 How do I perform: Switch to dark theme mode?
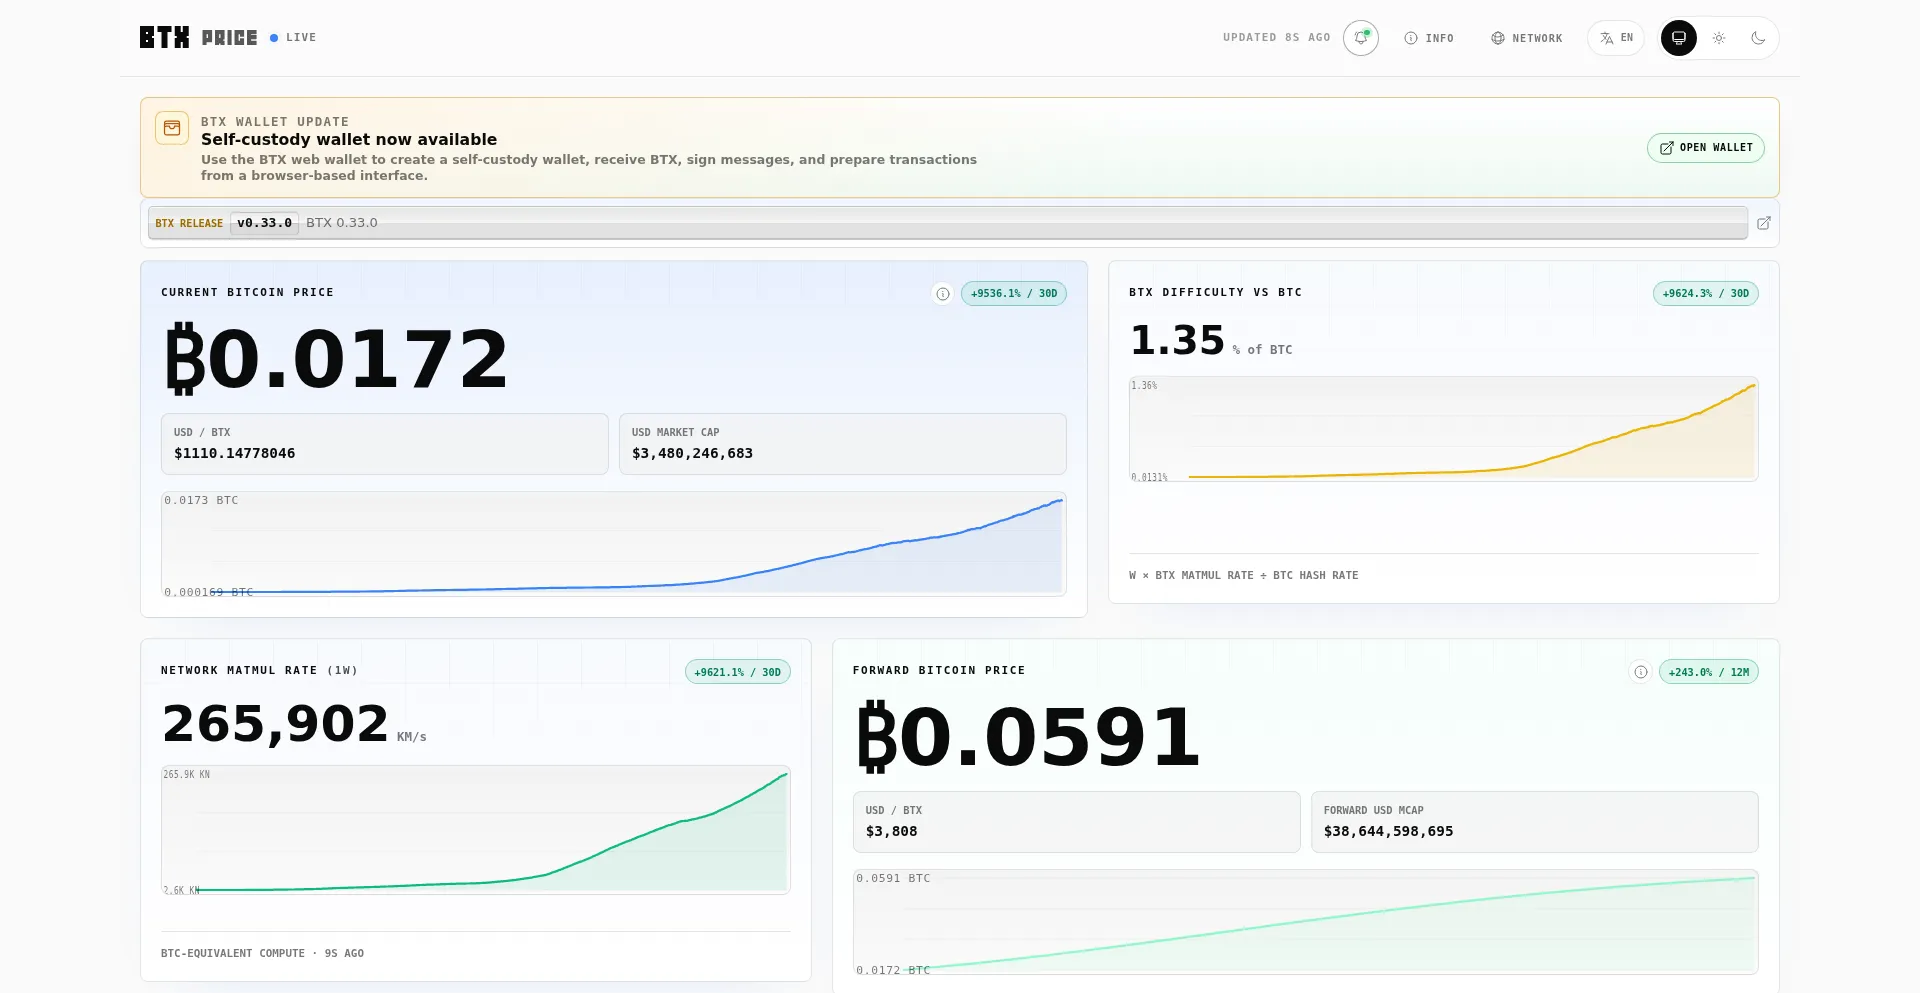click(x=1758, y=38)
